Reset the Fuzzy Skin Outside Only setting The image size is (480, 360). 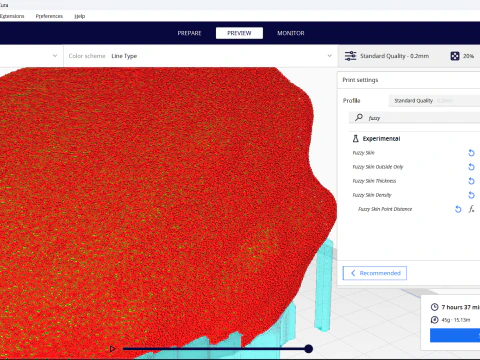(471, 167)
